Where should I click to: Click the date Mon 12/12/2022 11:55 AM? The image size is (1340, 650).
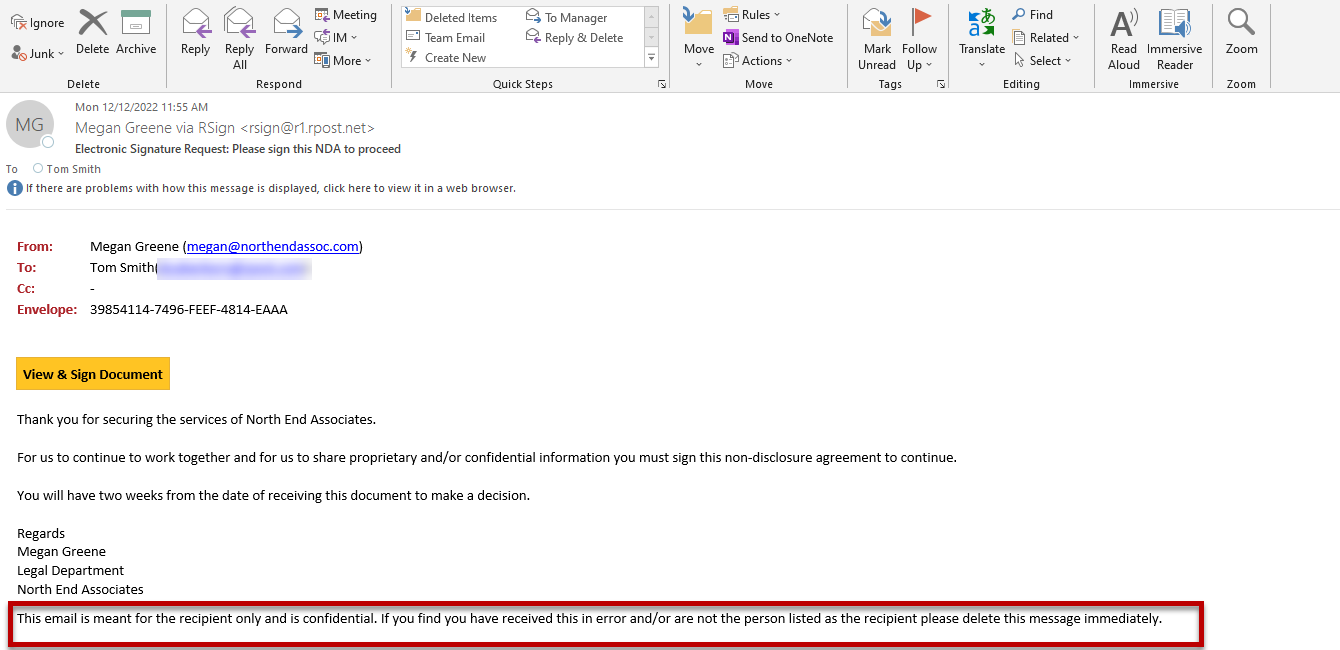pyautogui.click(x=141, y=107)
